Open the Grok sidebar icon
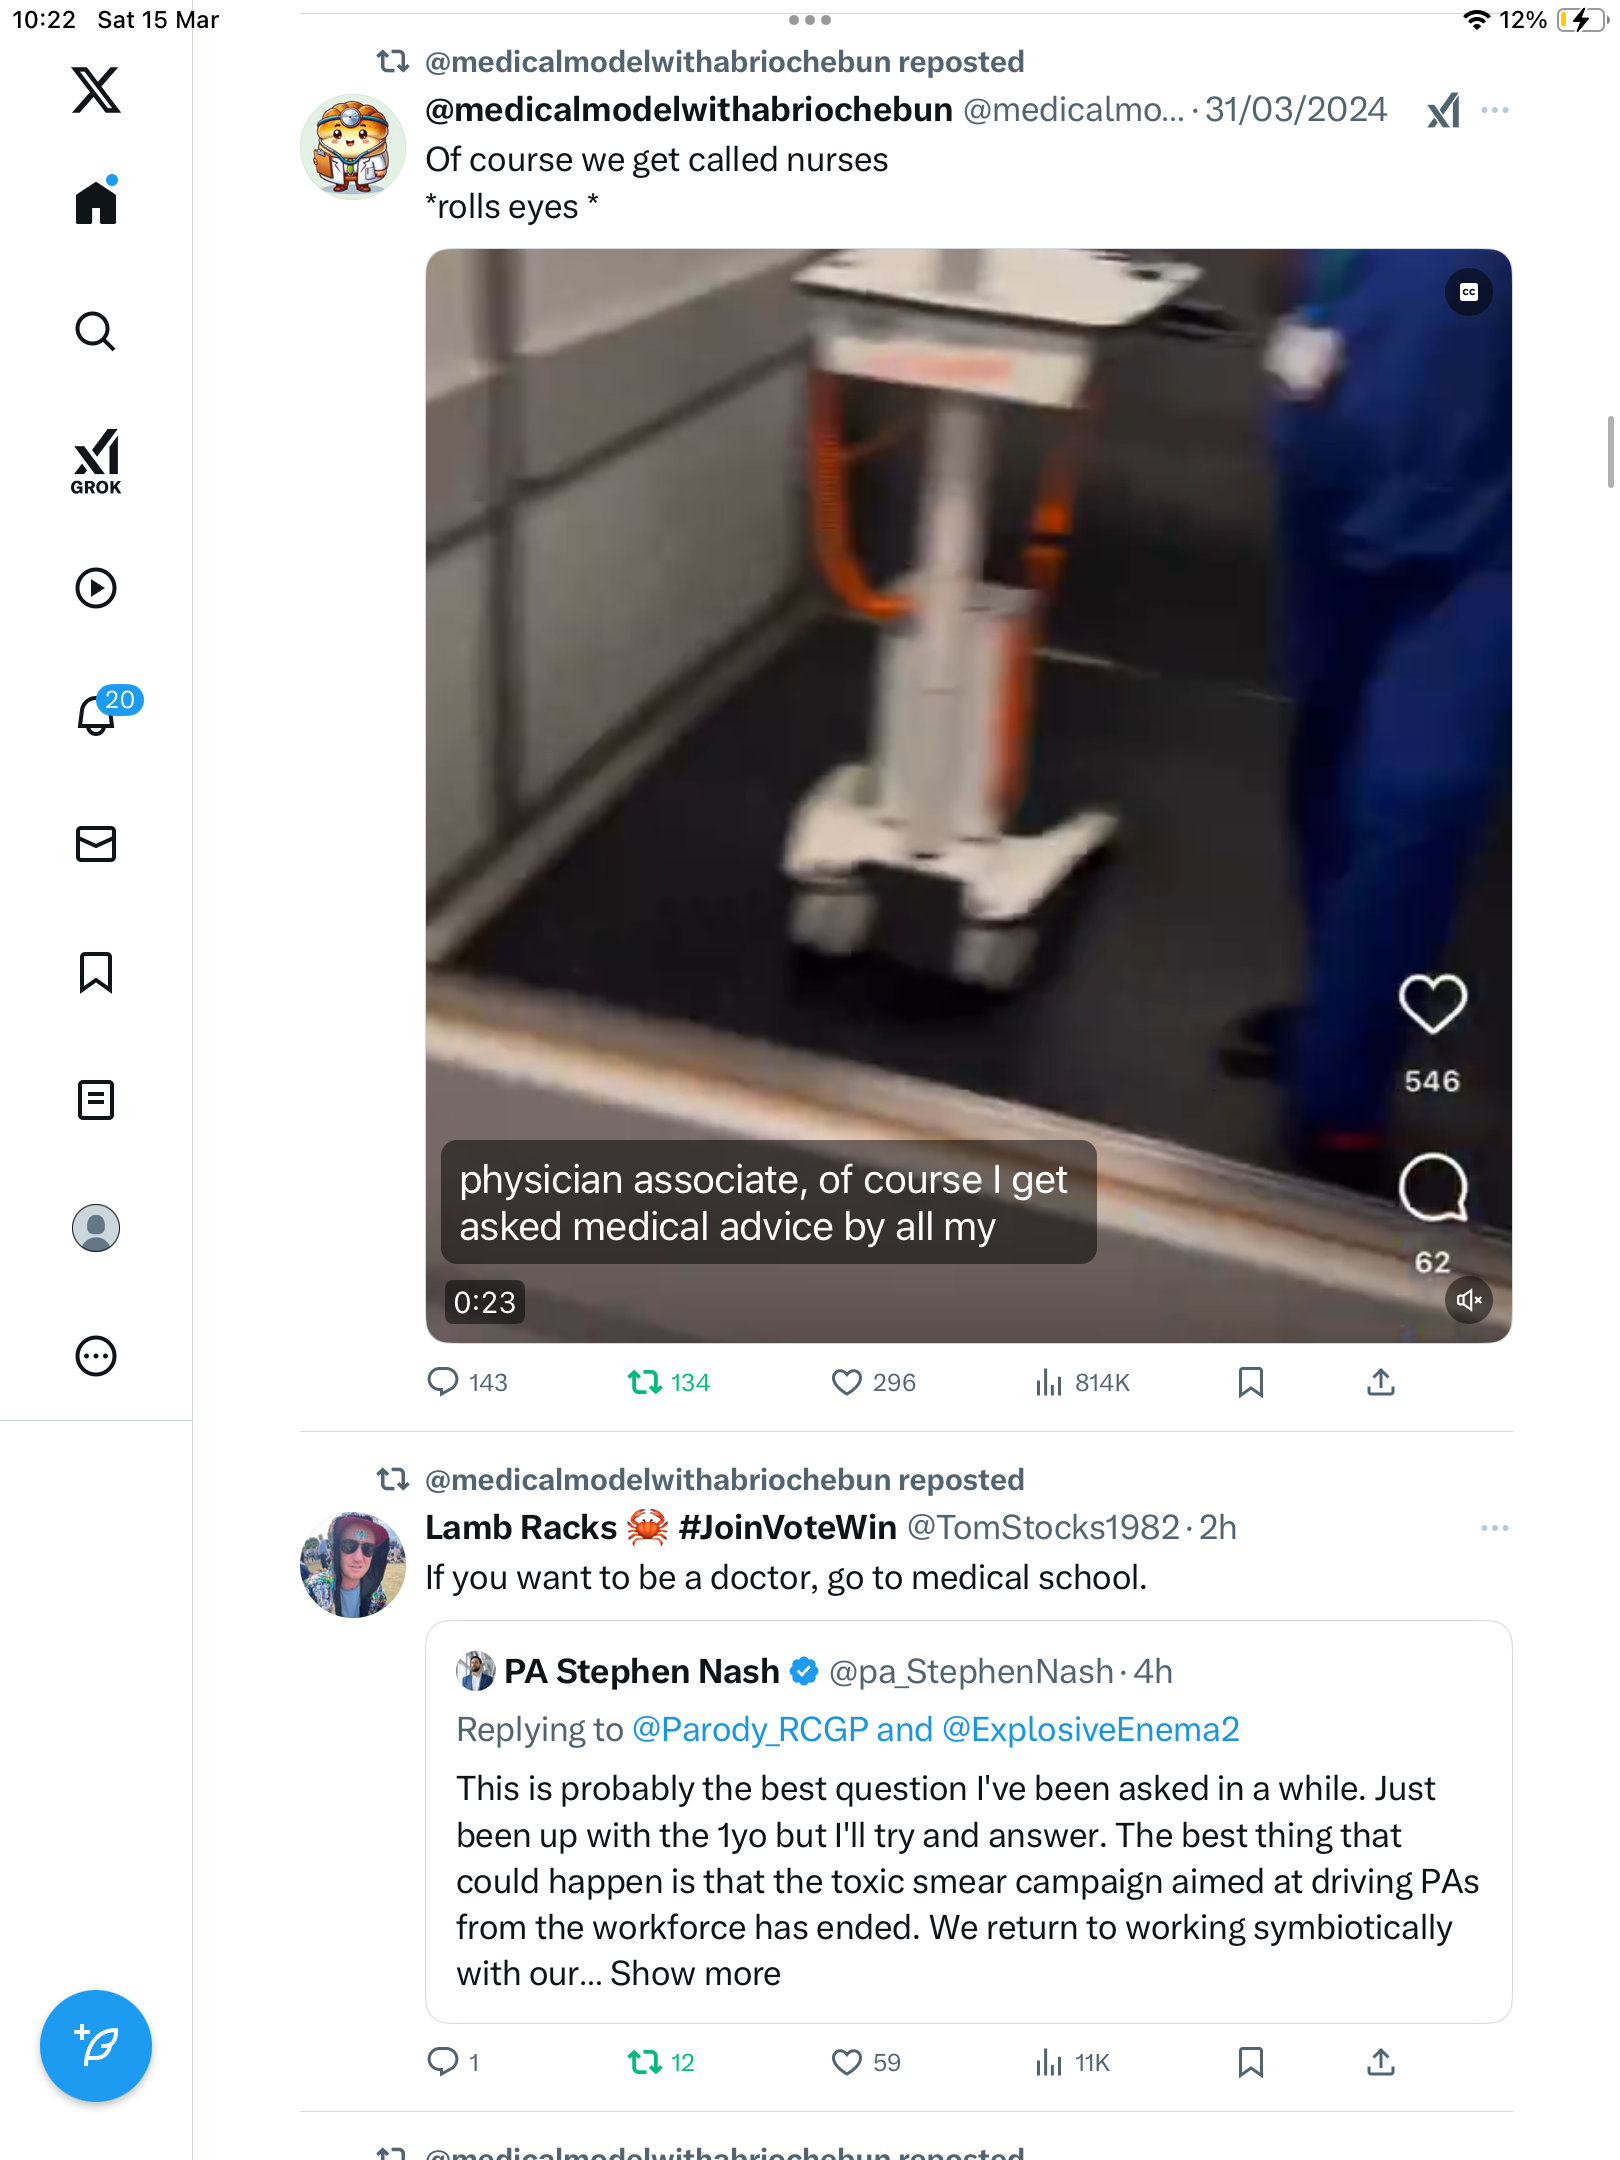This screenshot has height=2160, width=1620. pyautogui.click(x=96, y=461)
